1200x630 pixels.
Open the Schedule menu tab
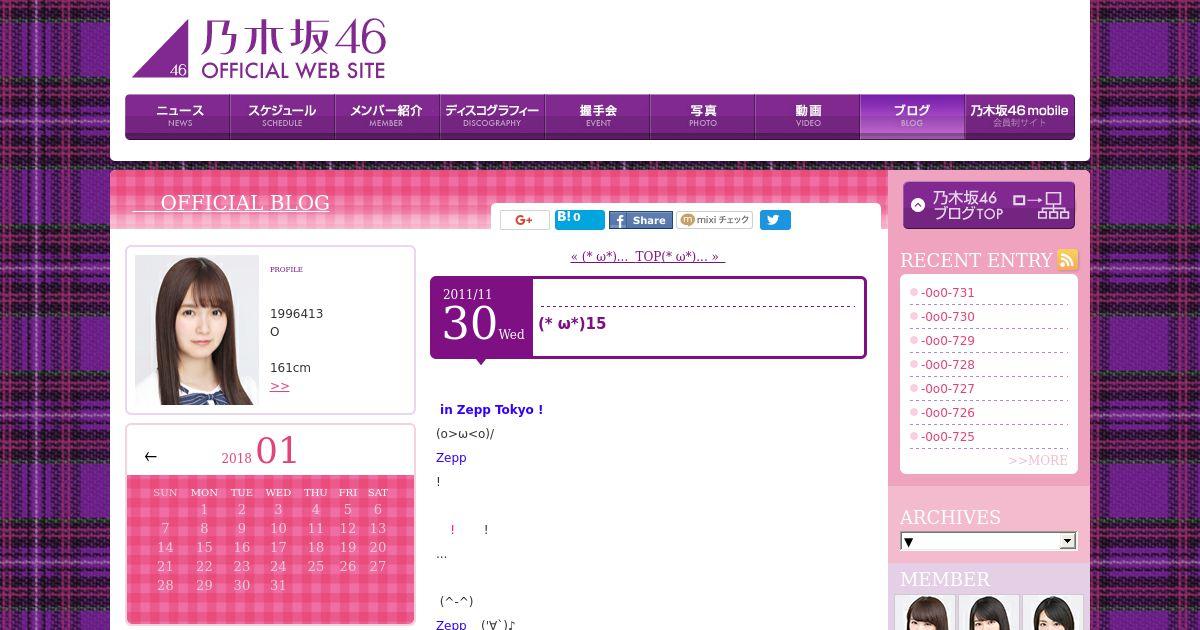282,116
